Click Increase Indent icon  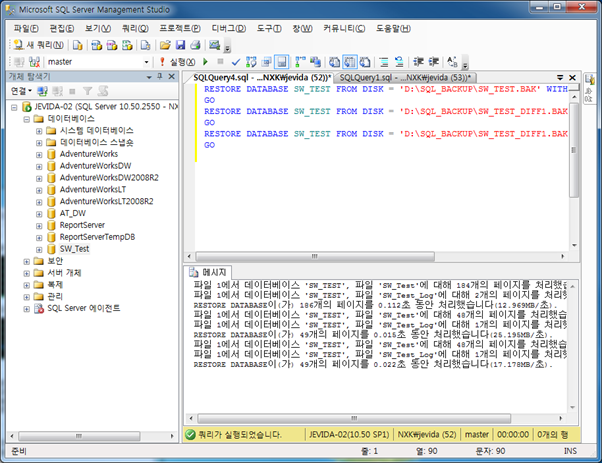click(433, 62)
